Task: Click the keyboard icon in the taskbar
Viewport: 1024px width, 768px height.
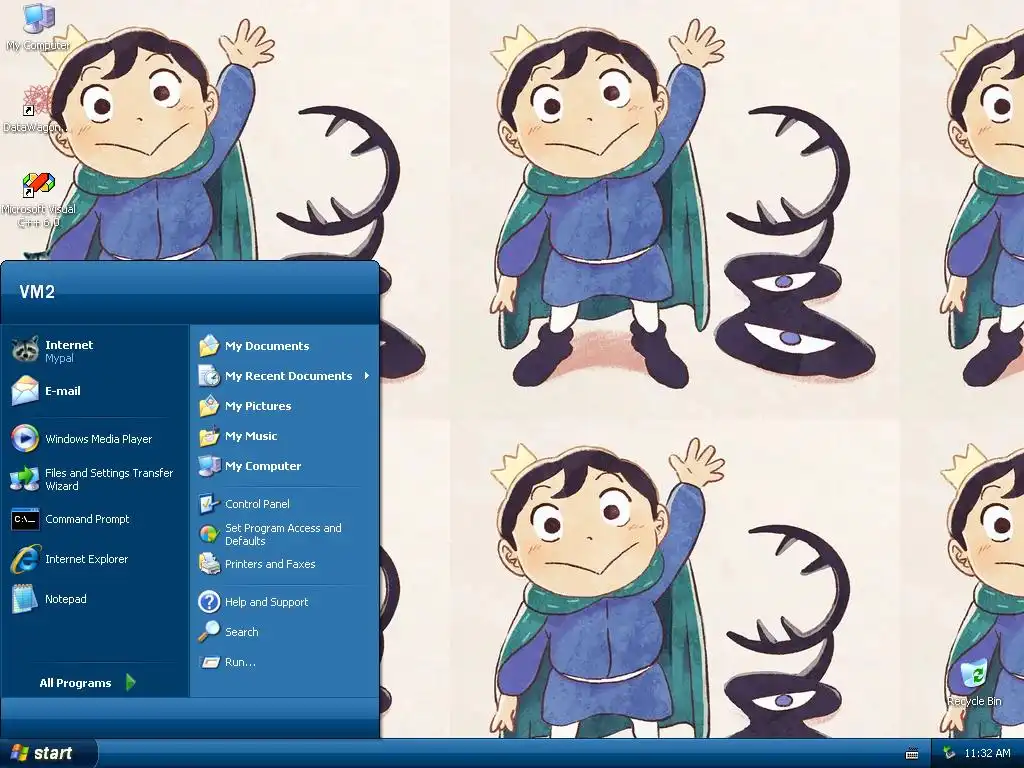Action: pyautogui.click(x=912, y=754)
